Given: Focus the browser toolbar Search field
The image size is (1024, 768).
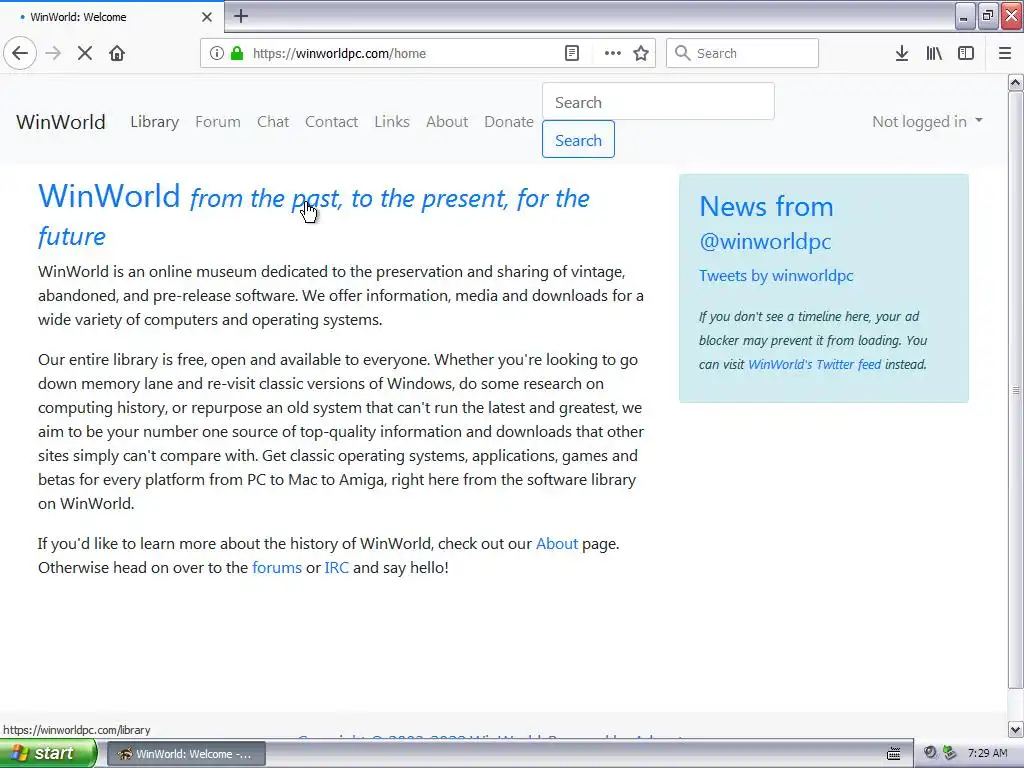Looking at the screenshot, I should pyautogui.click(x=743, y=53).
